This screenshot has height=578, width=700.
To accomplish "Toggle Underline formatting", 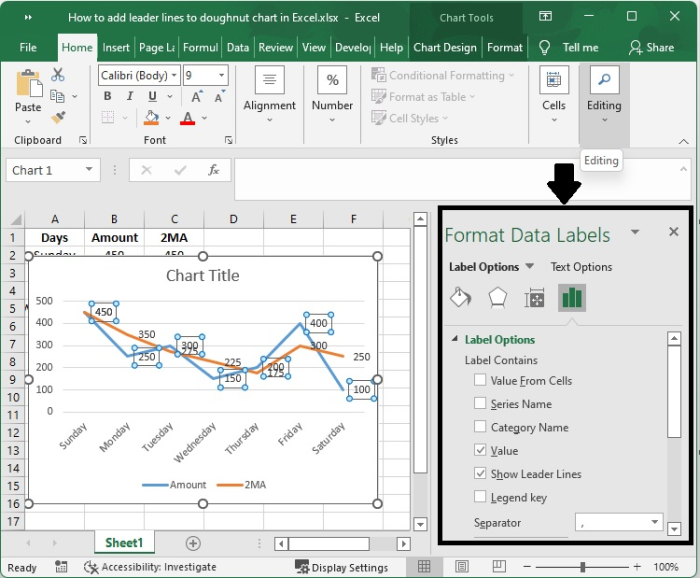I will coord(152,96).
